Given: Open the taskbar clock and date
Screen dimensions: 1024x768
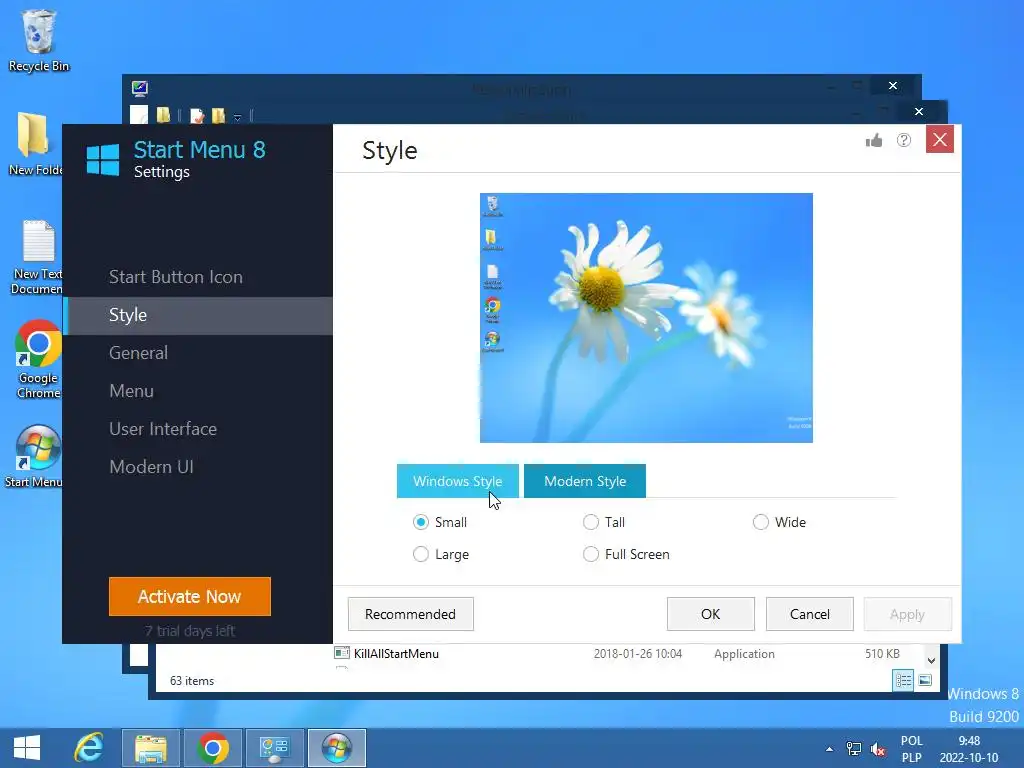Looking at the screenshot, I should 969,749.
